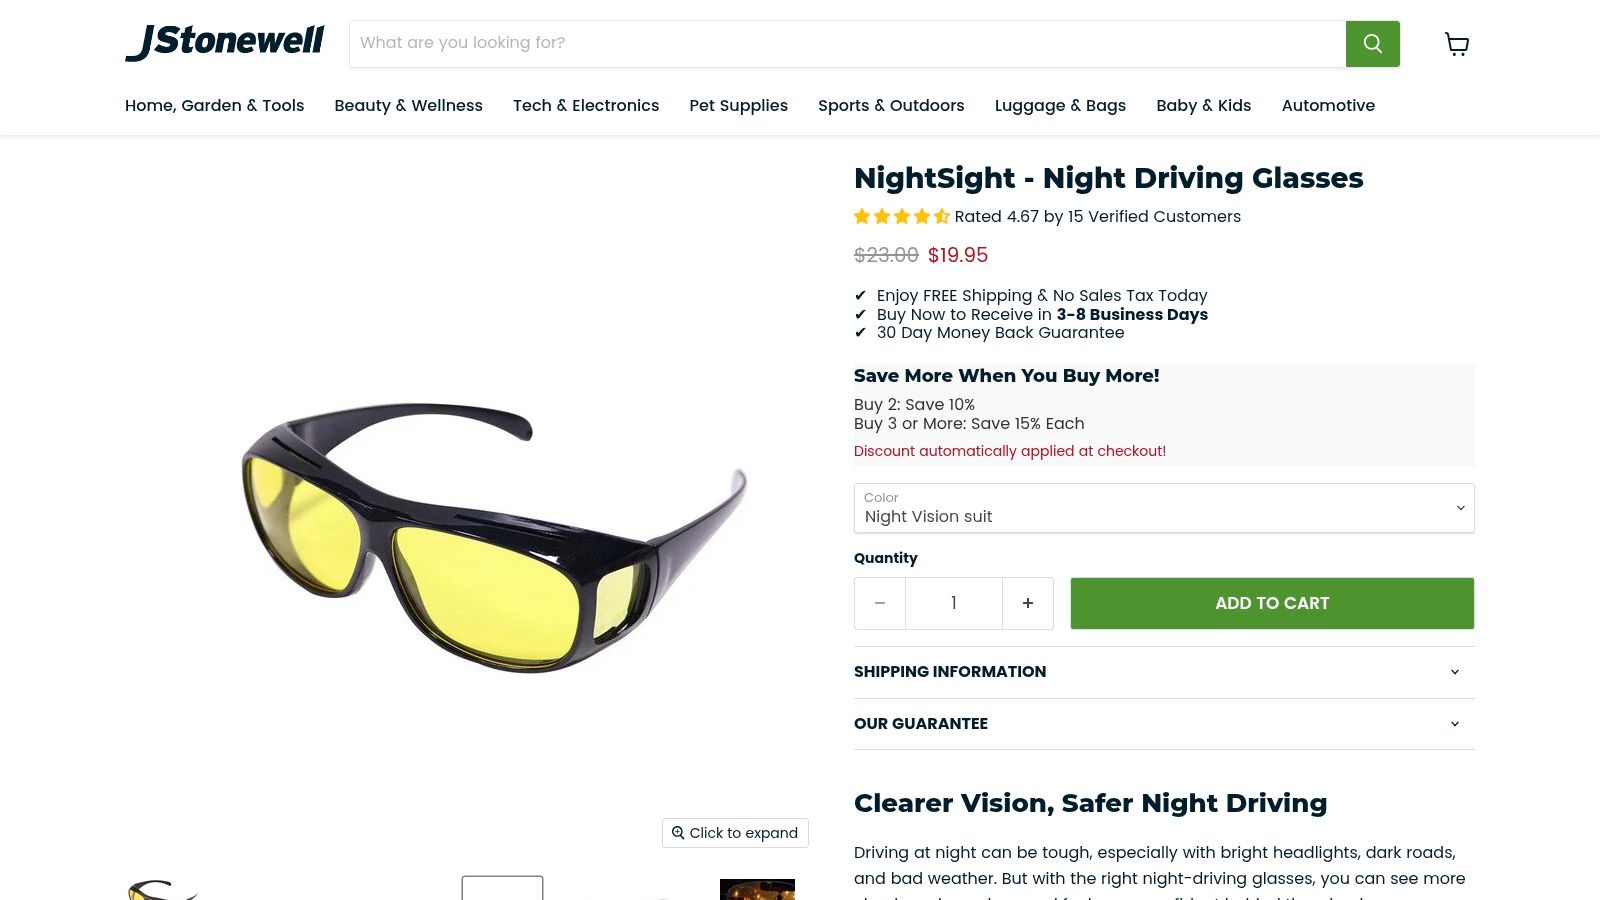Open verified customers rating link
The height and width of the screenshot is (900, 1600).
(x=1097, y=216)
